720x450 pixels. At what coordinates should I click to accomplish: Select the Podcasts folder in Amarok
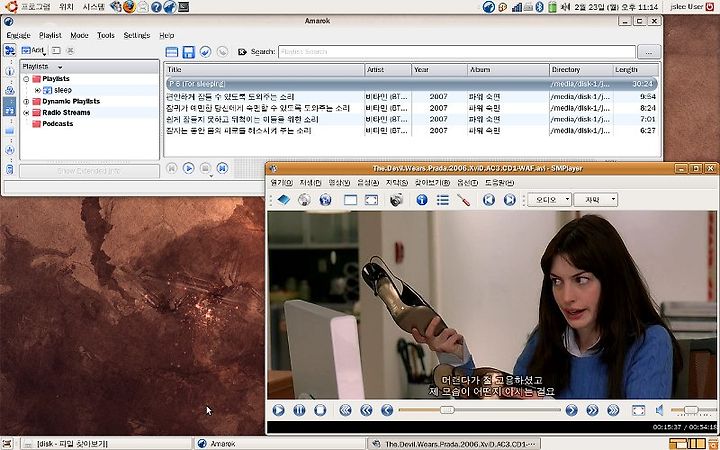tap(52, 124)
